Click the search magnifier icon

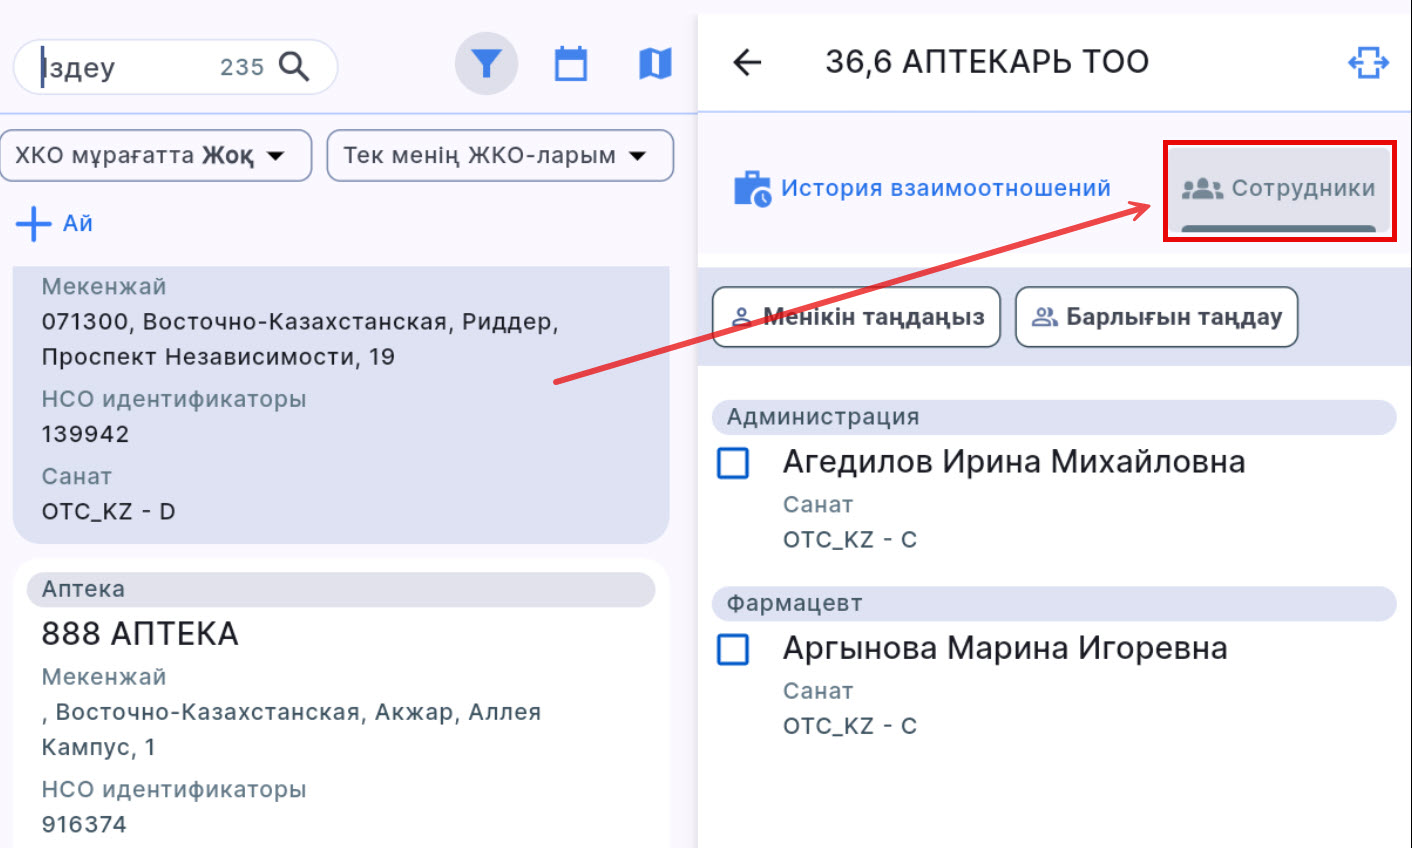coord(294,67)
